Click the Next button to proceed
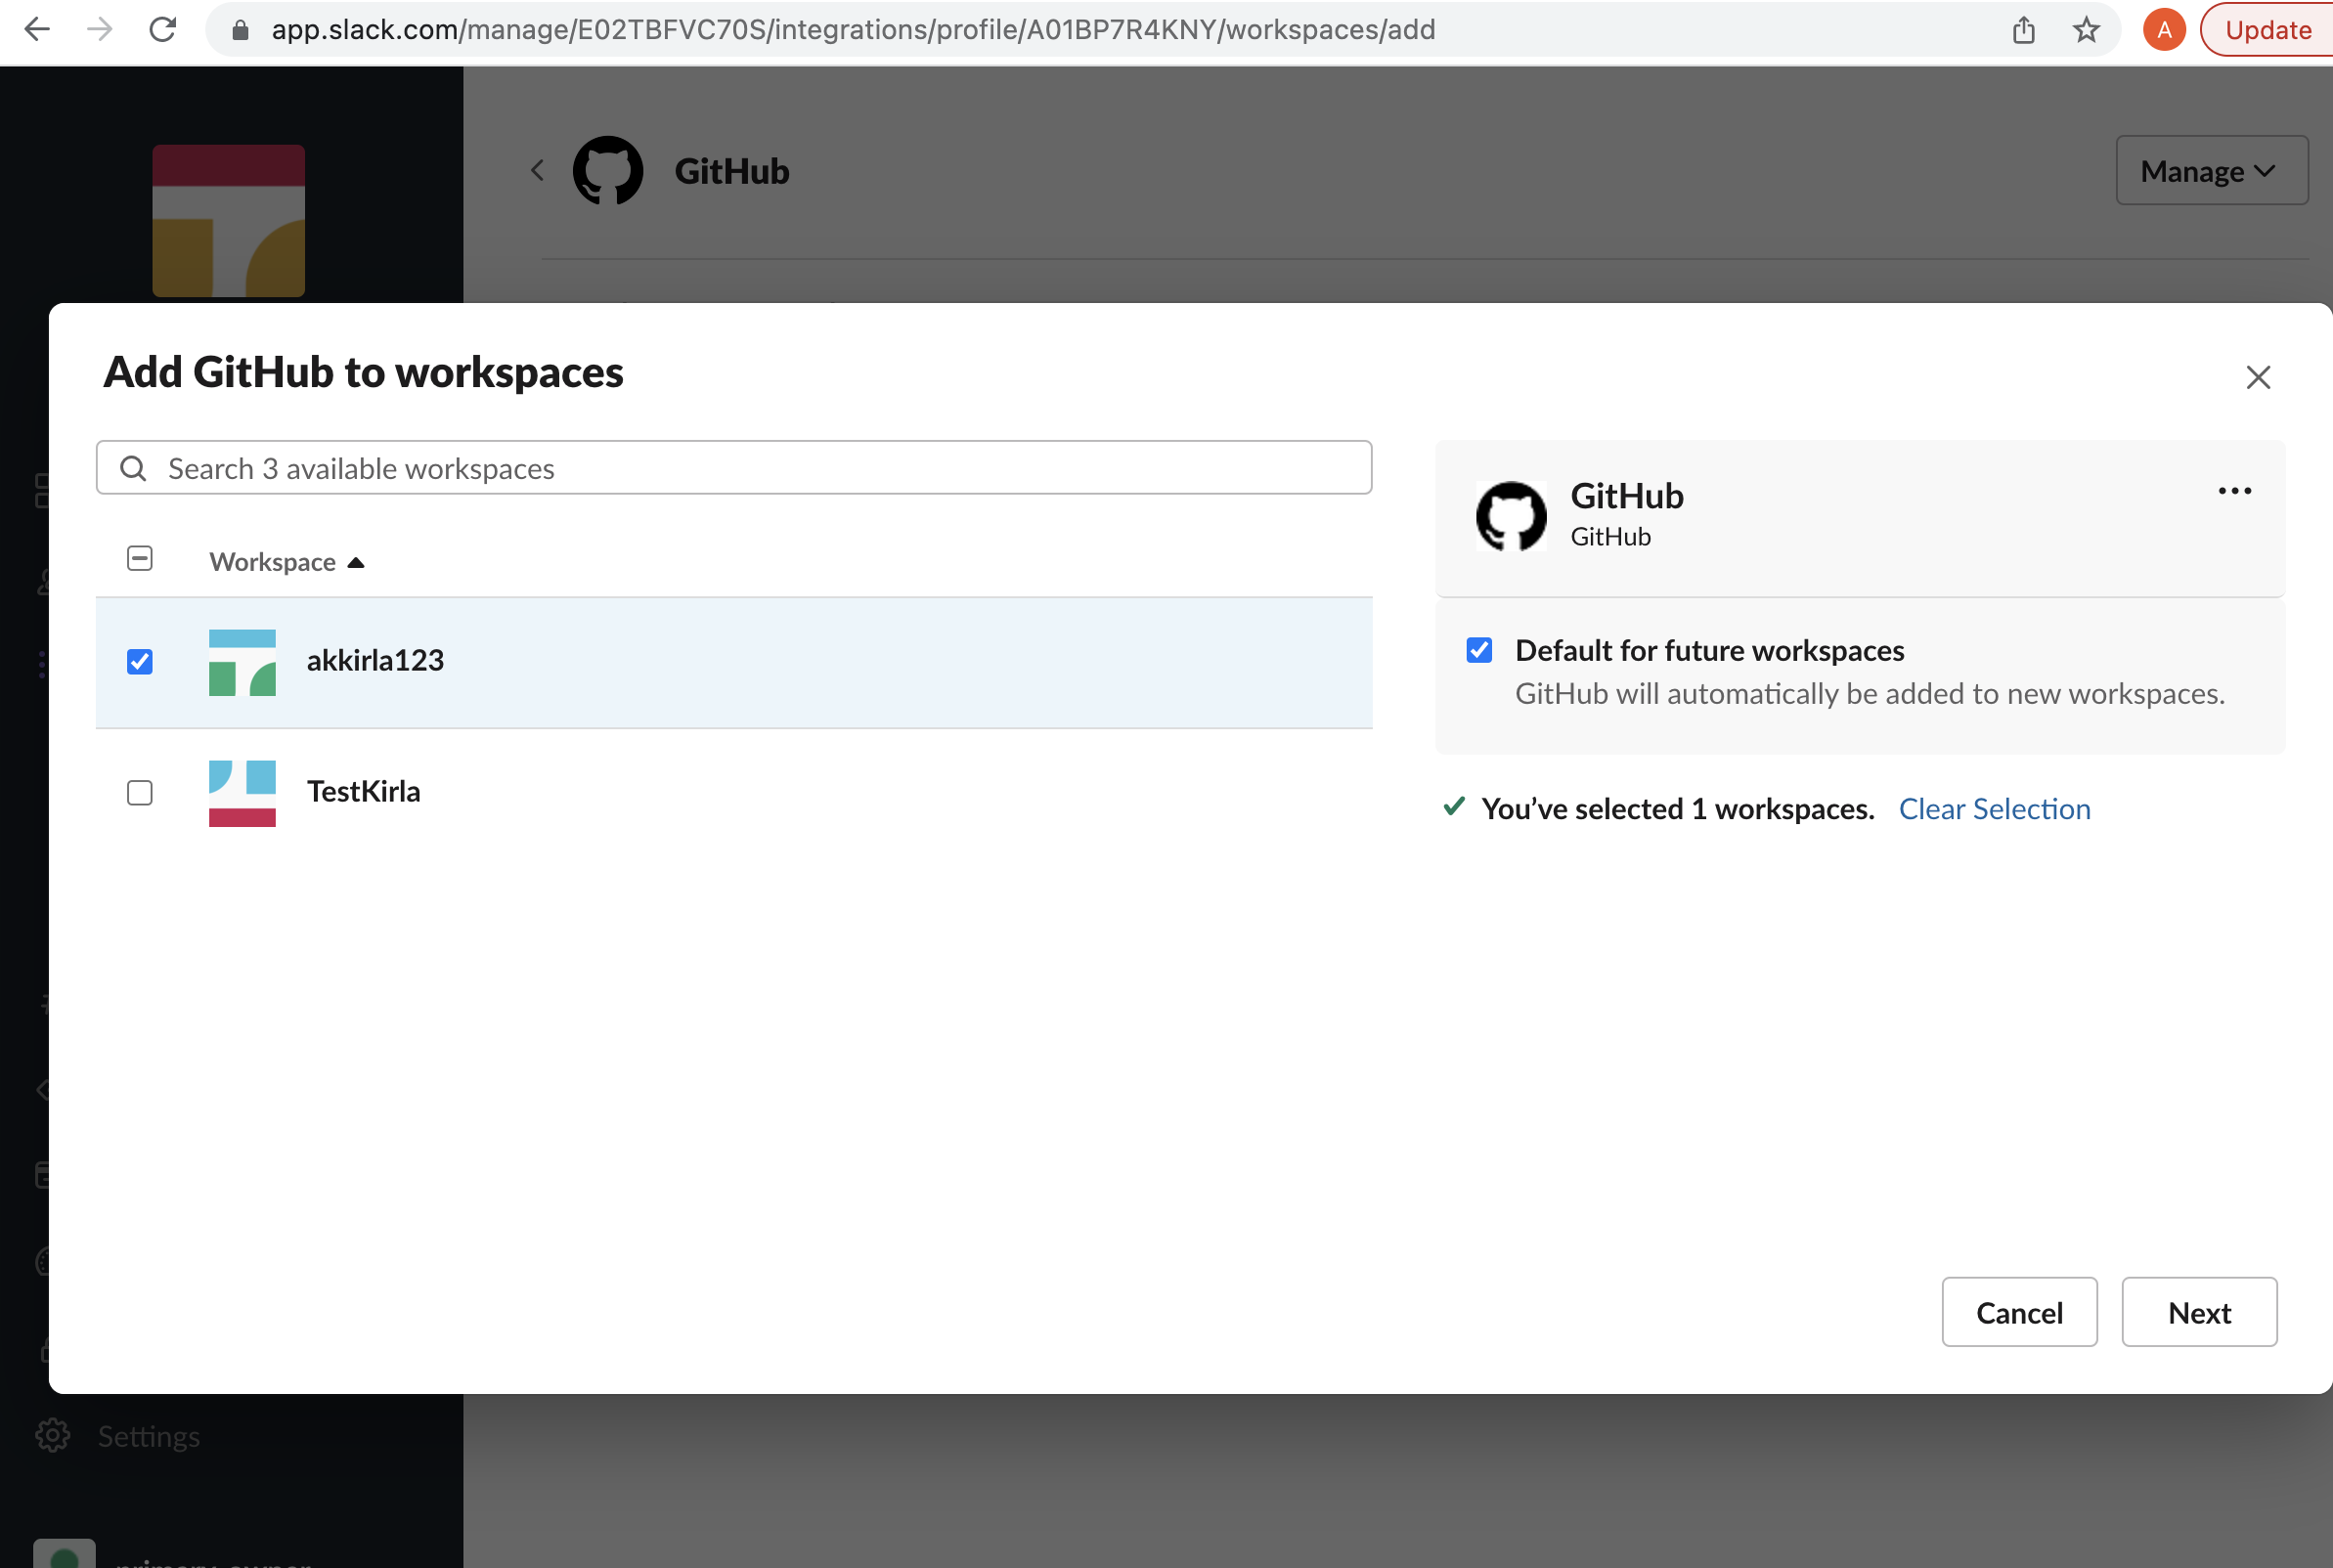The width and height of the screenshot is (2333, 1568). click(2200, 1311)
